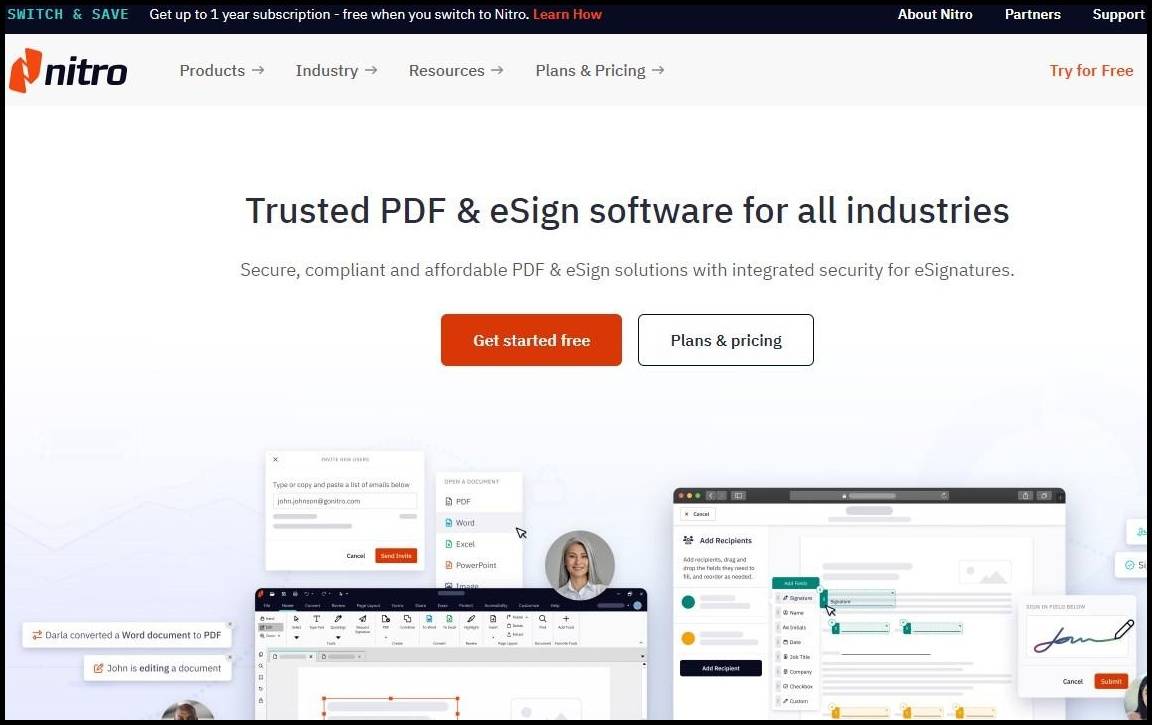Click the Nitro logo
This screenshot has width=1152, height=725.
(66, 70)
